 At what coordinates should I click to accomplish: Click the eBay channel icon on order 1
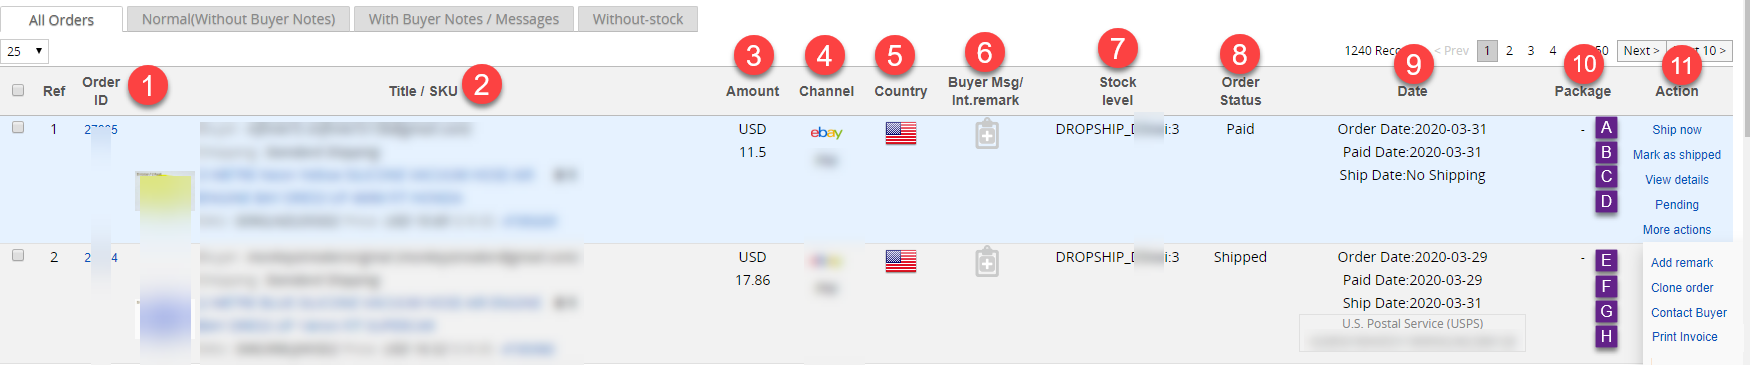[826, 132]
